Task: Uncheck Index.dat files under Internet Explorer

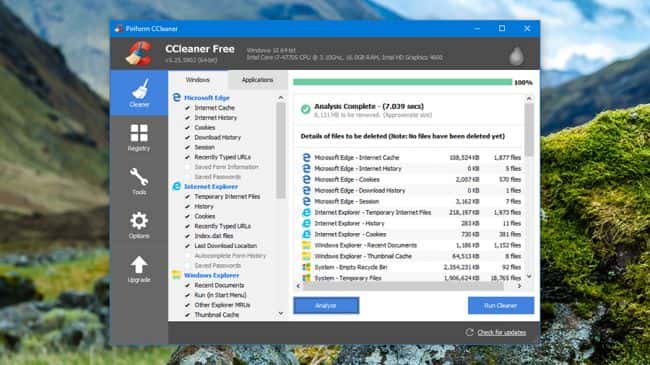Action: pyautogui.click(x=187, y=236)
